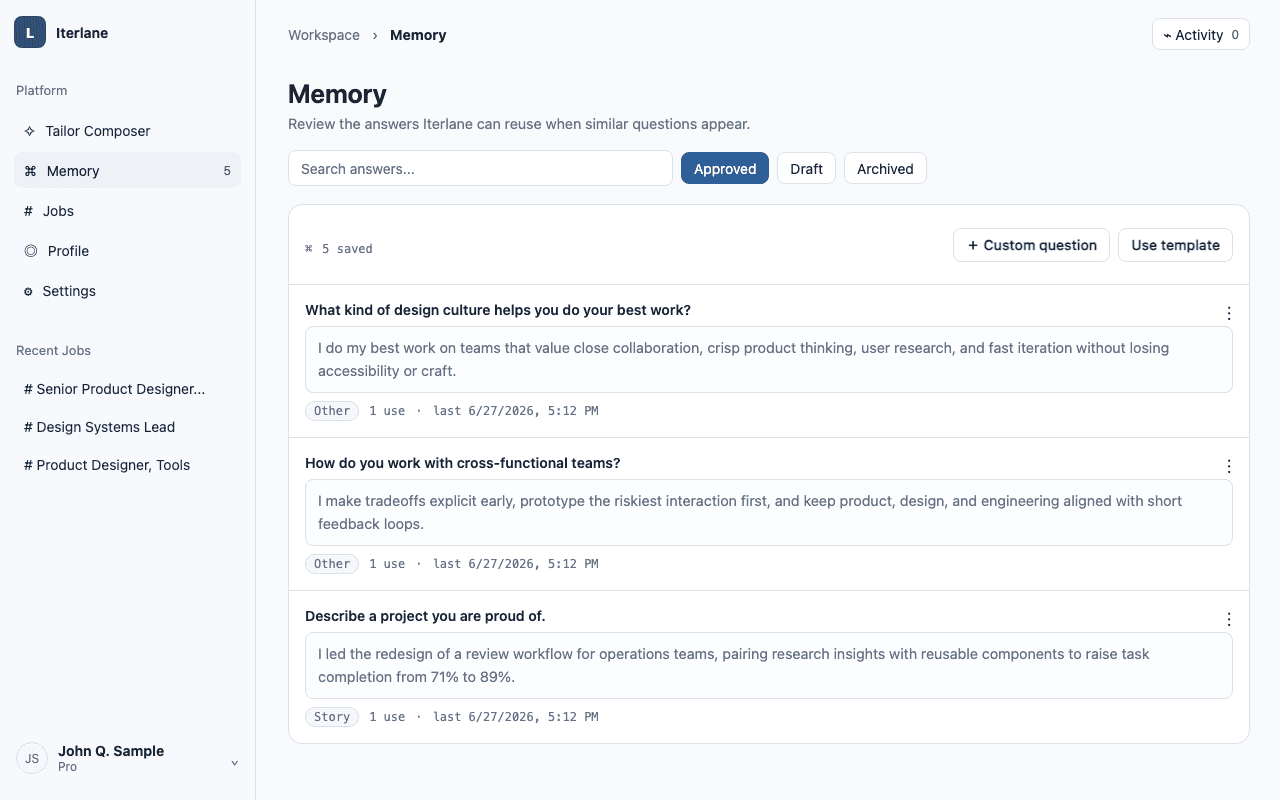Click the Iterlane brand name
Image resolution: width=1280 pixels, height=800 pixels.
coord(82,33)
